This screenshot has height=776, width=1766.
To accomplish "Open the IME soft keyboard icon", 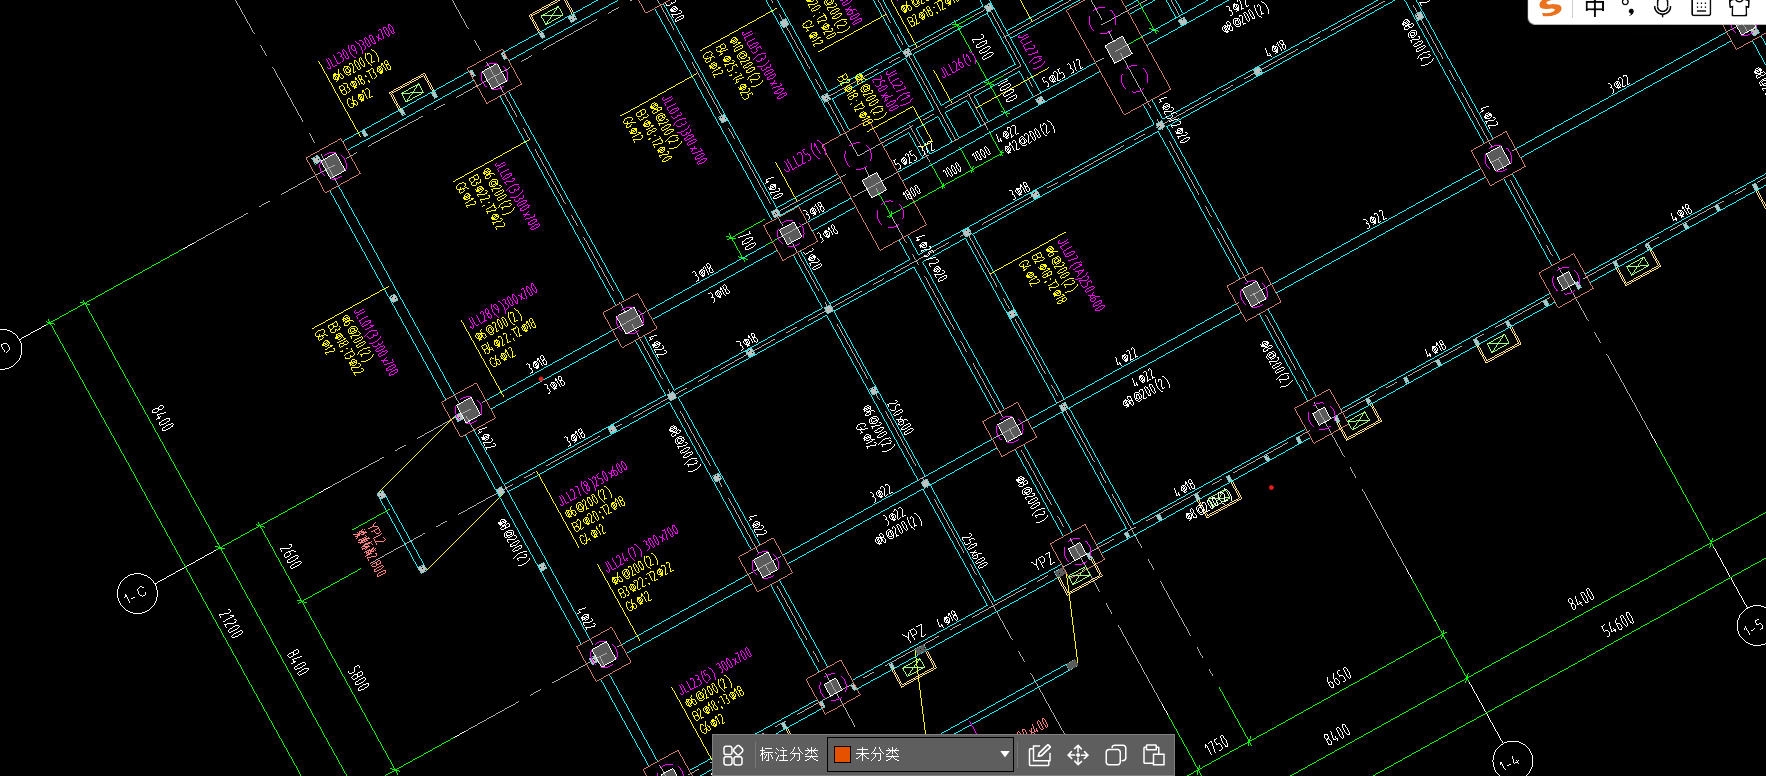I will (x=1701, y=8).
